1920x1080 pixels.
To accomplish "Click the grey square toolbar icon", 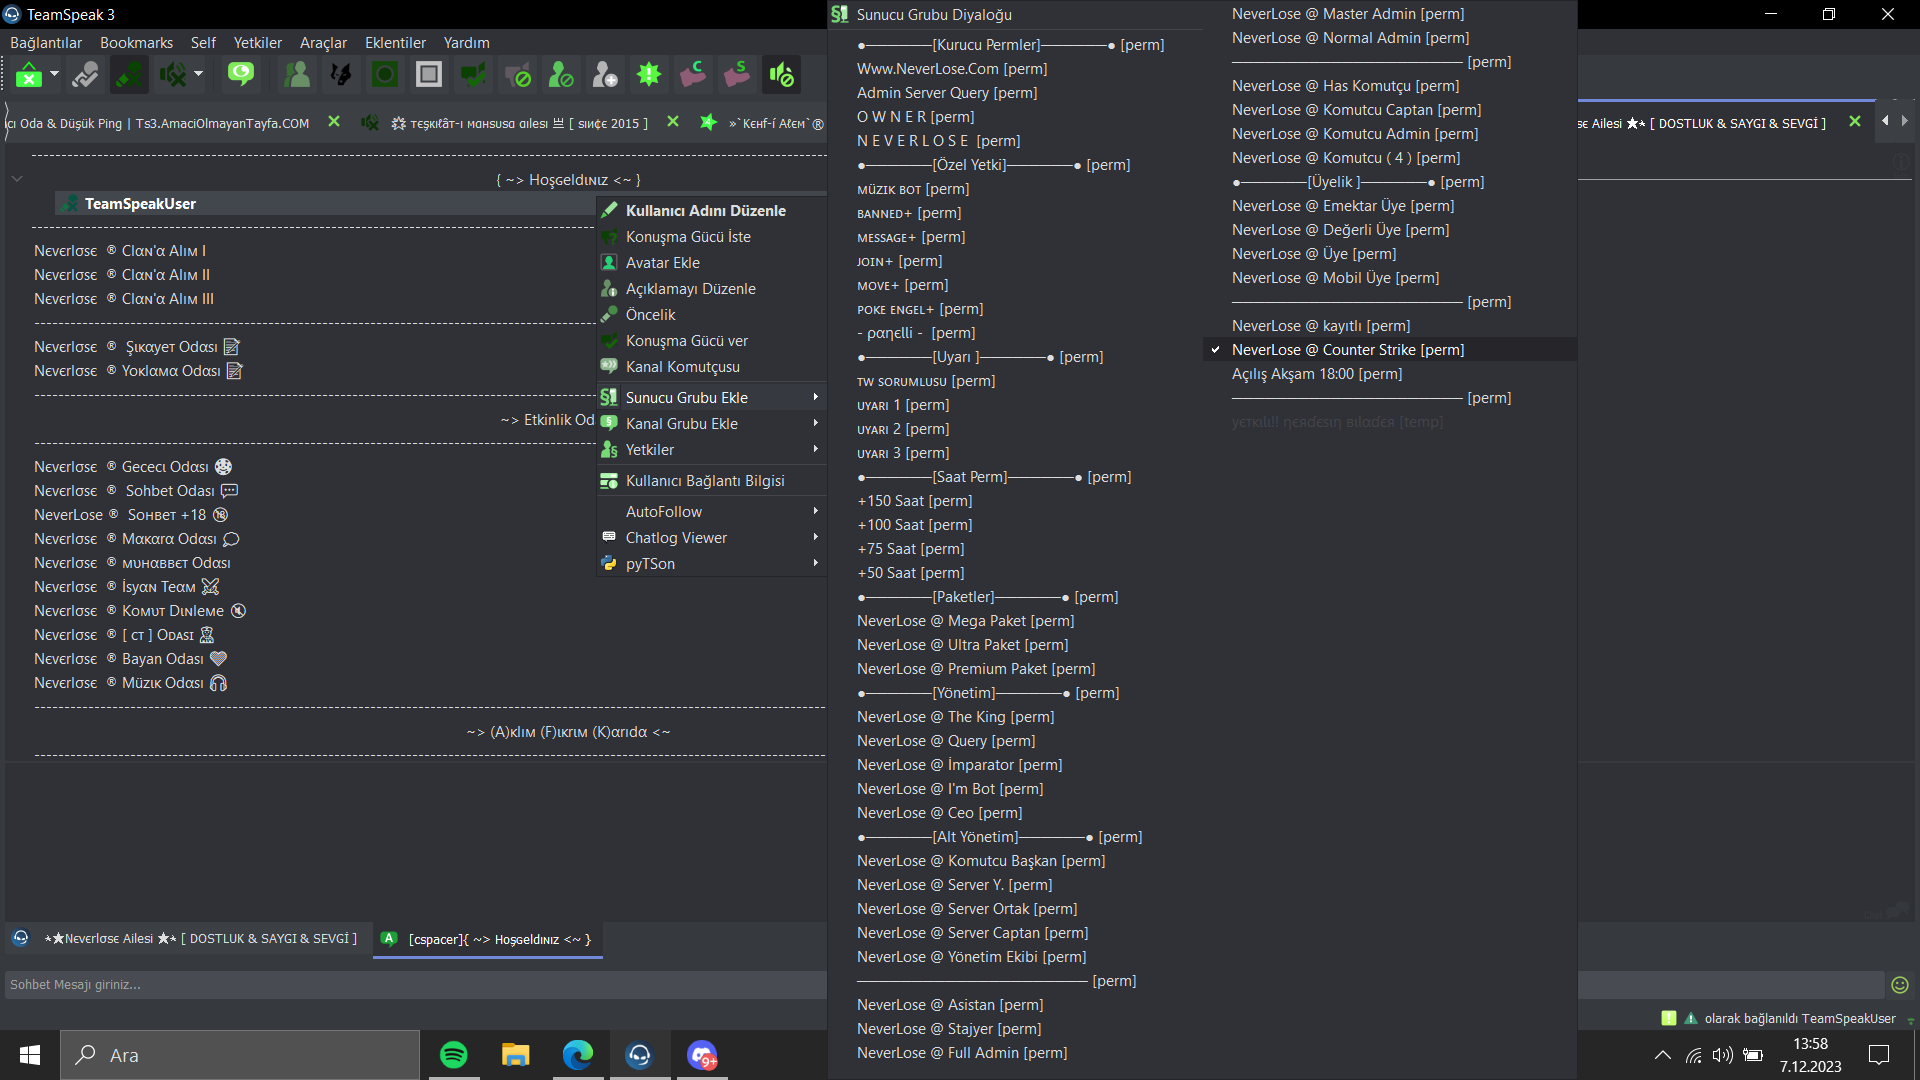I will 429,75.
